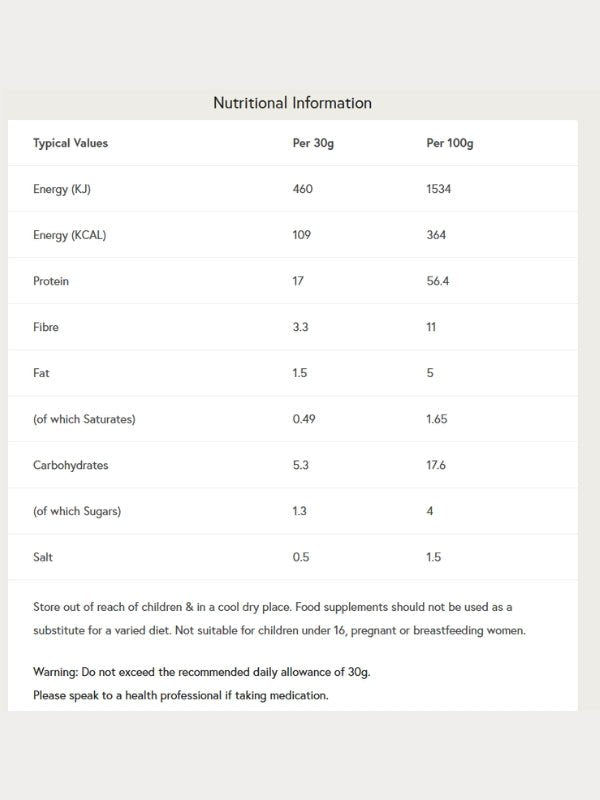
Task: Click the 56.4 protein per 100g value
Action: (438, 281)
